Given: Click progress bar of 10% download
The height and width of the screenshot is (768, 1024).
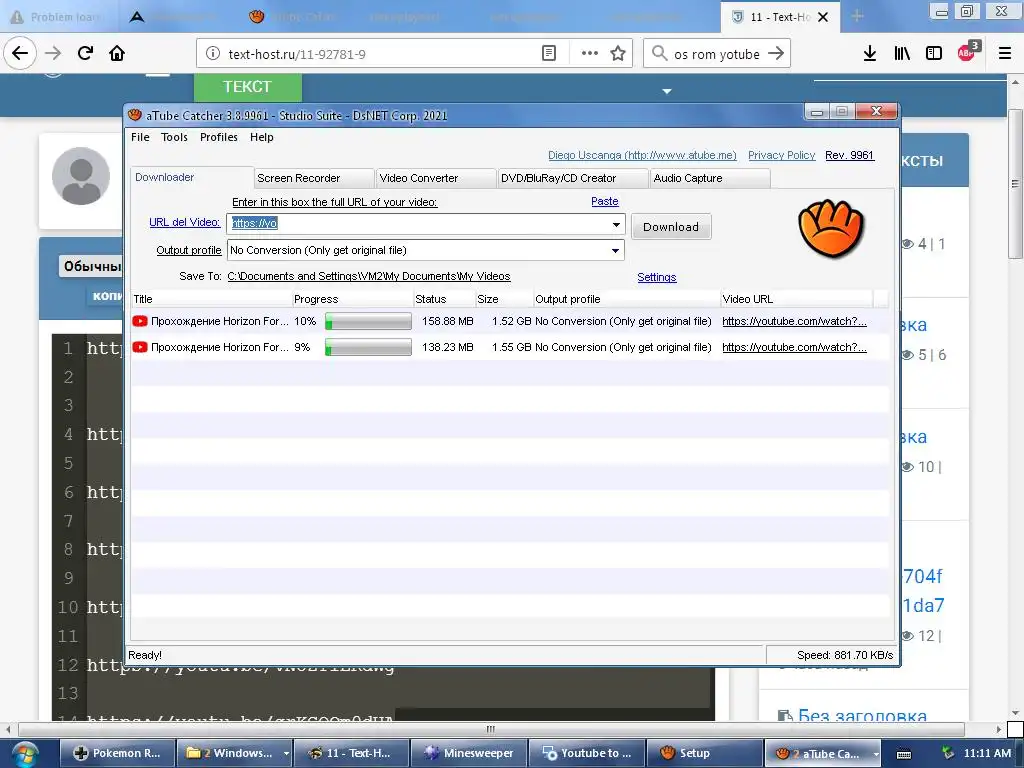Looking at the screenshot, I should [368, 321].
